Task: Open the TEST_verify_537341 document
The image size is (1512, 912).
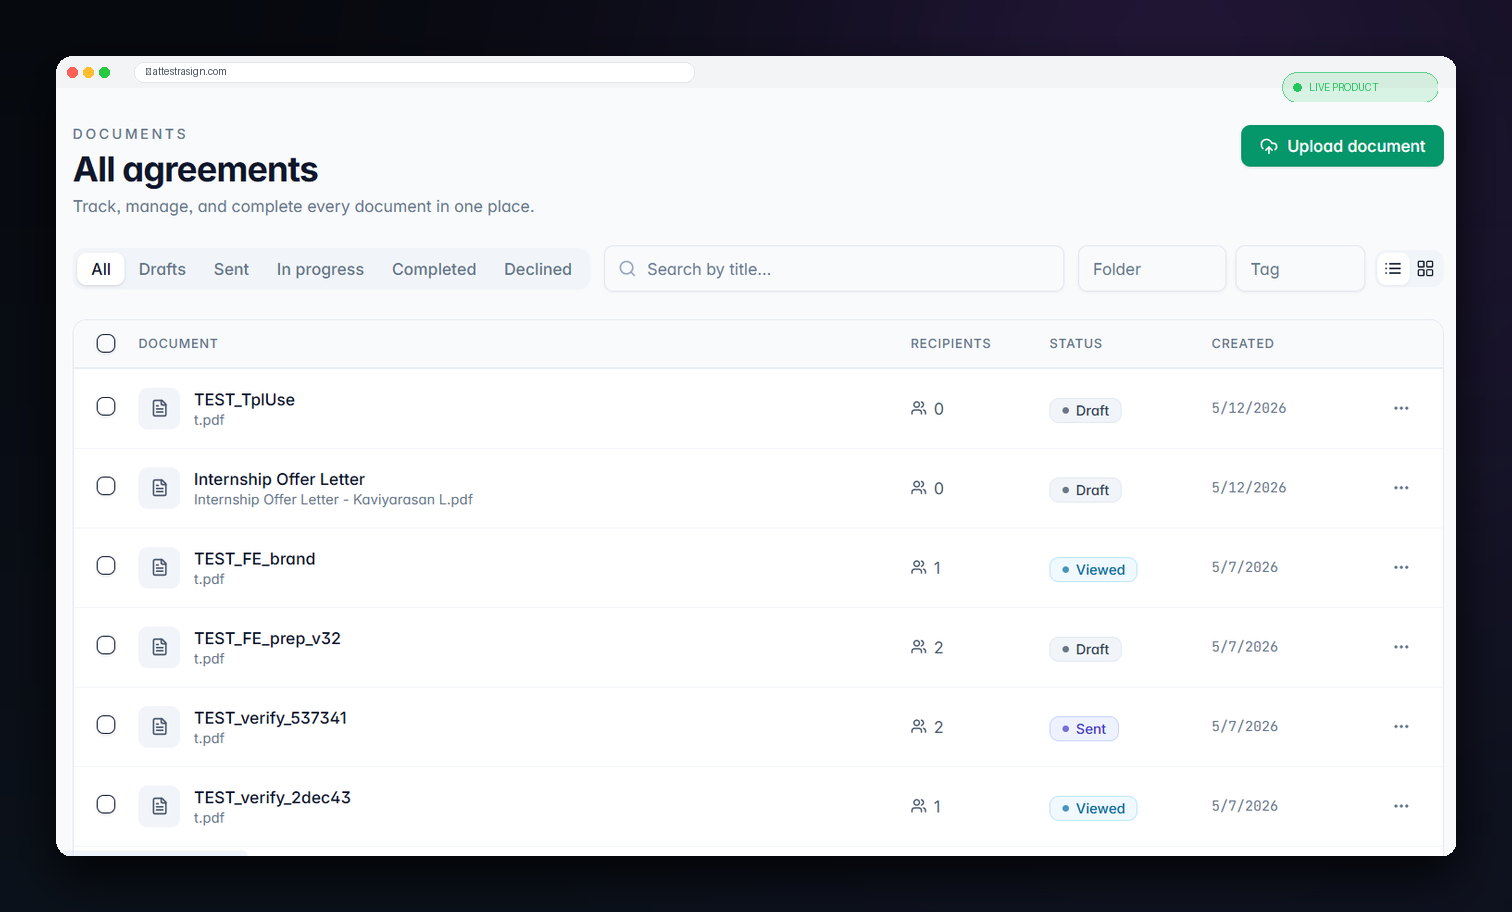Action: pos(270,718)
